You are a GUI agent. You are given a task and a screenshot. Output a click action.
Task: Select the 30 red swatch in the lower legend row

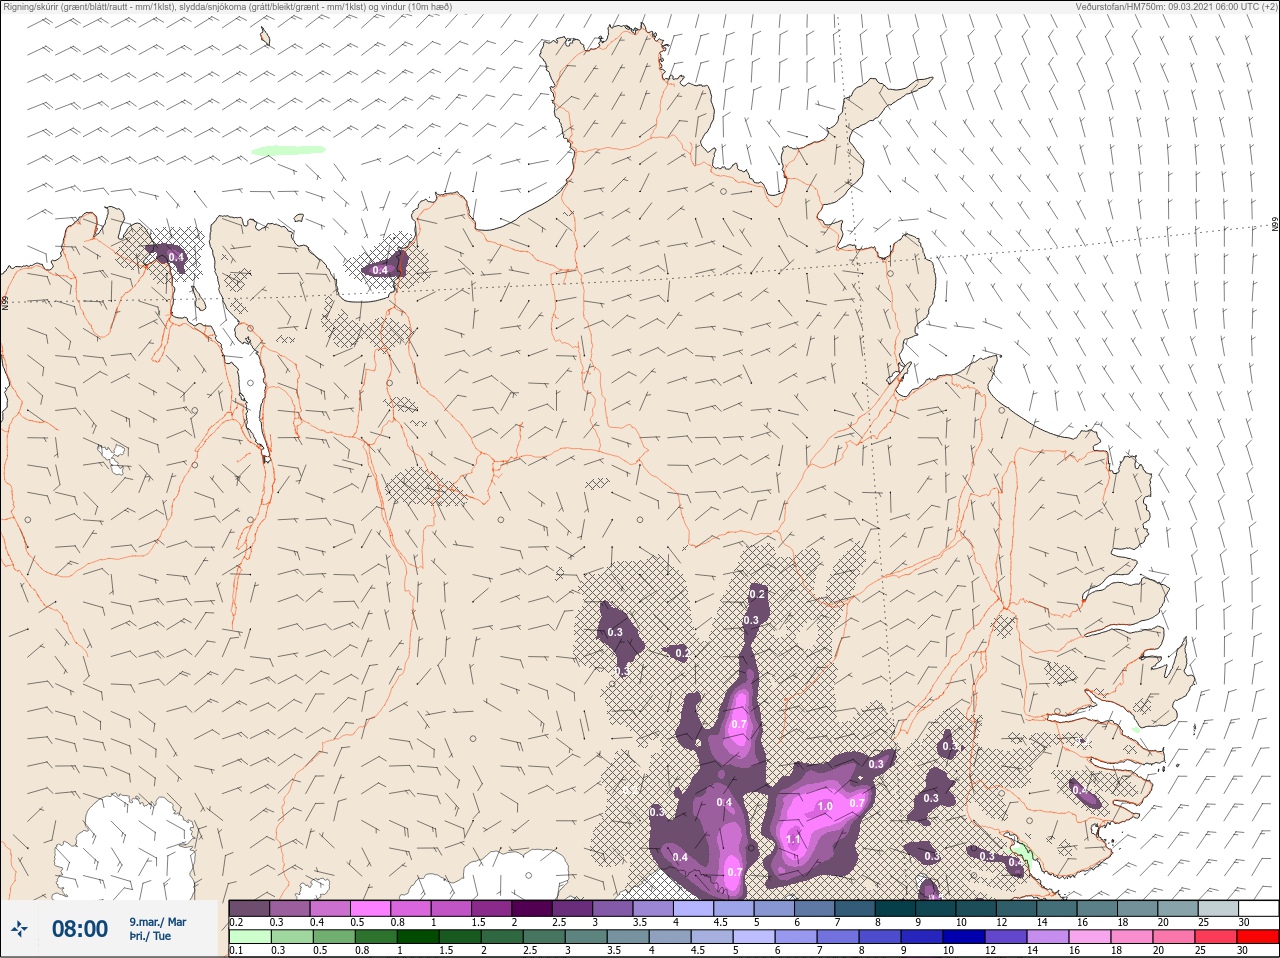(x=1258, y=937)
